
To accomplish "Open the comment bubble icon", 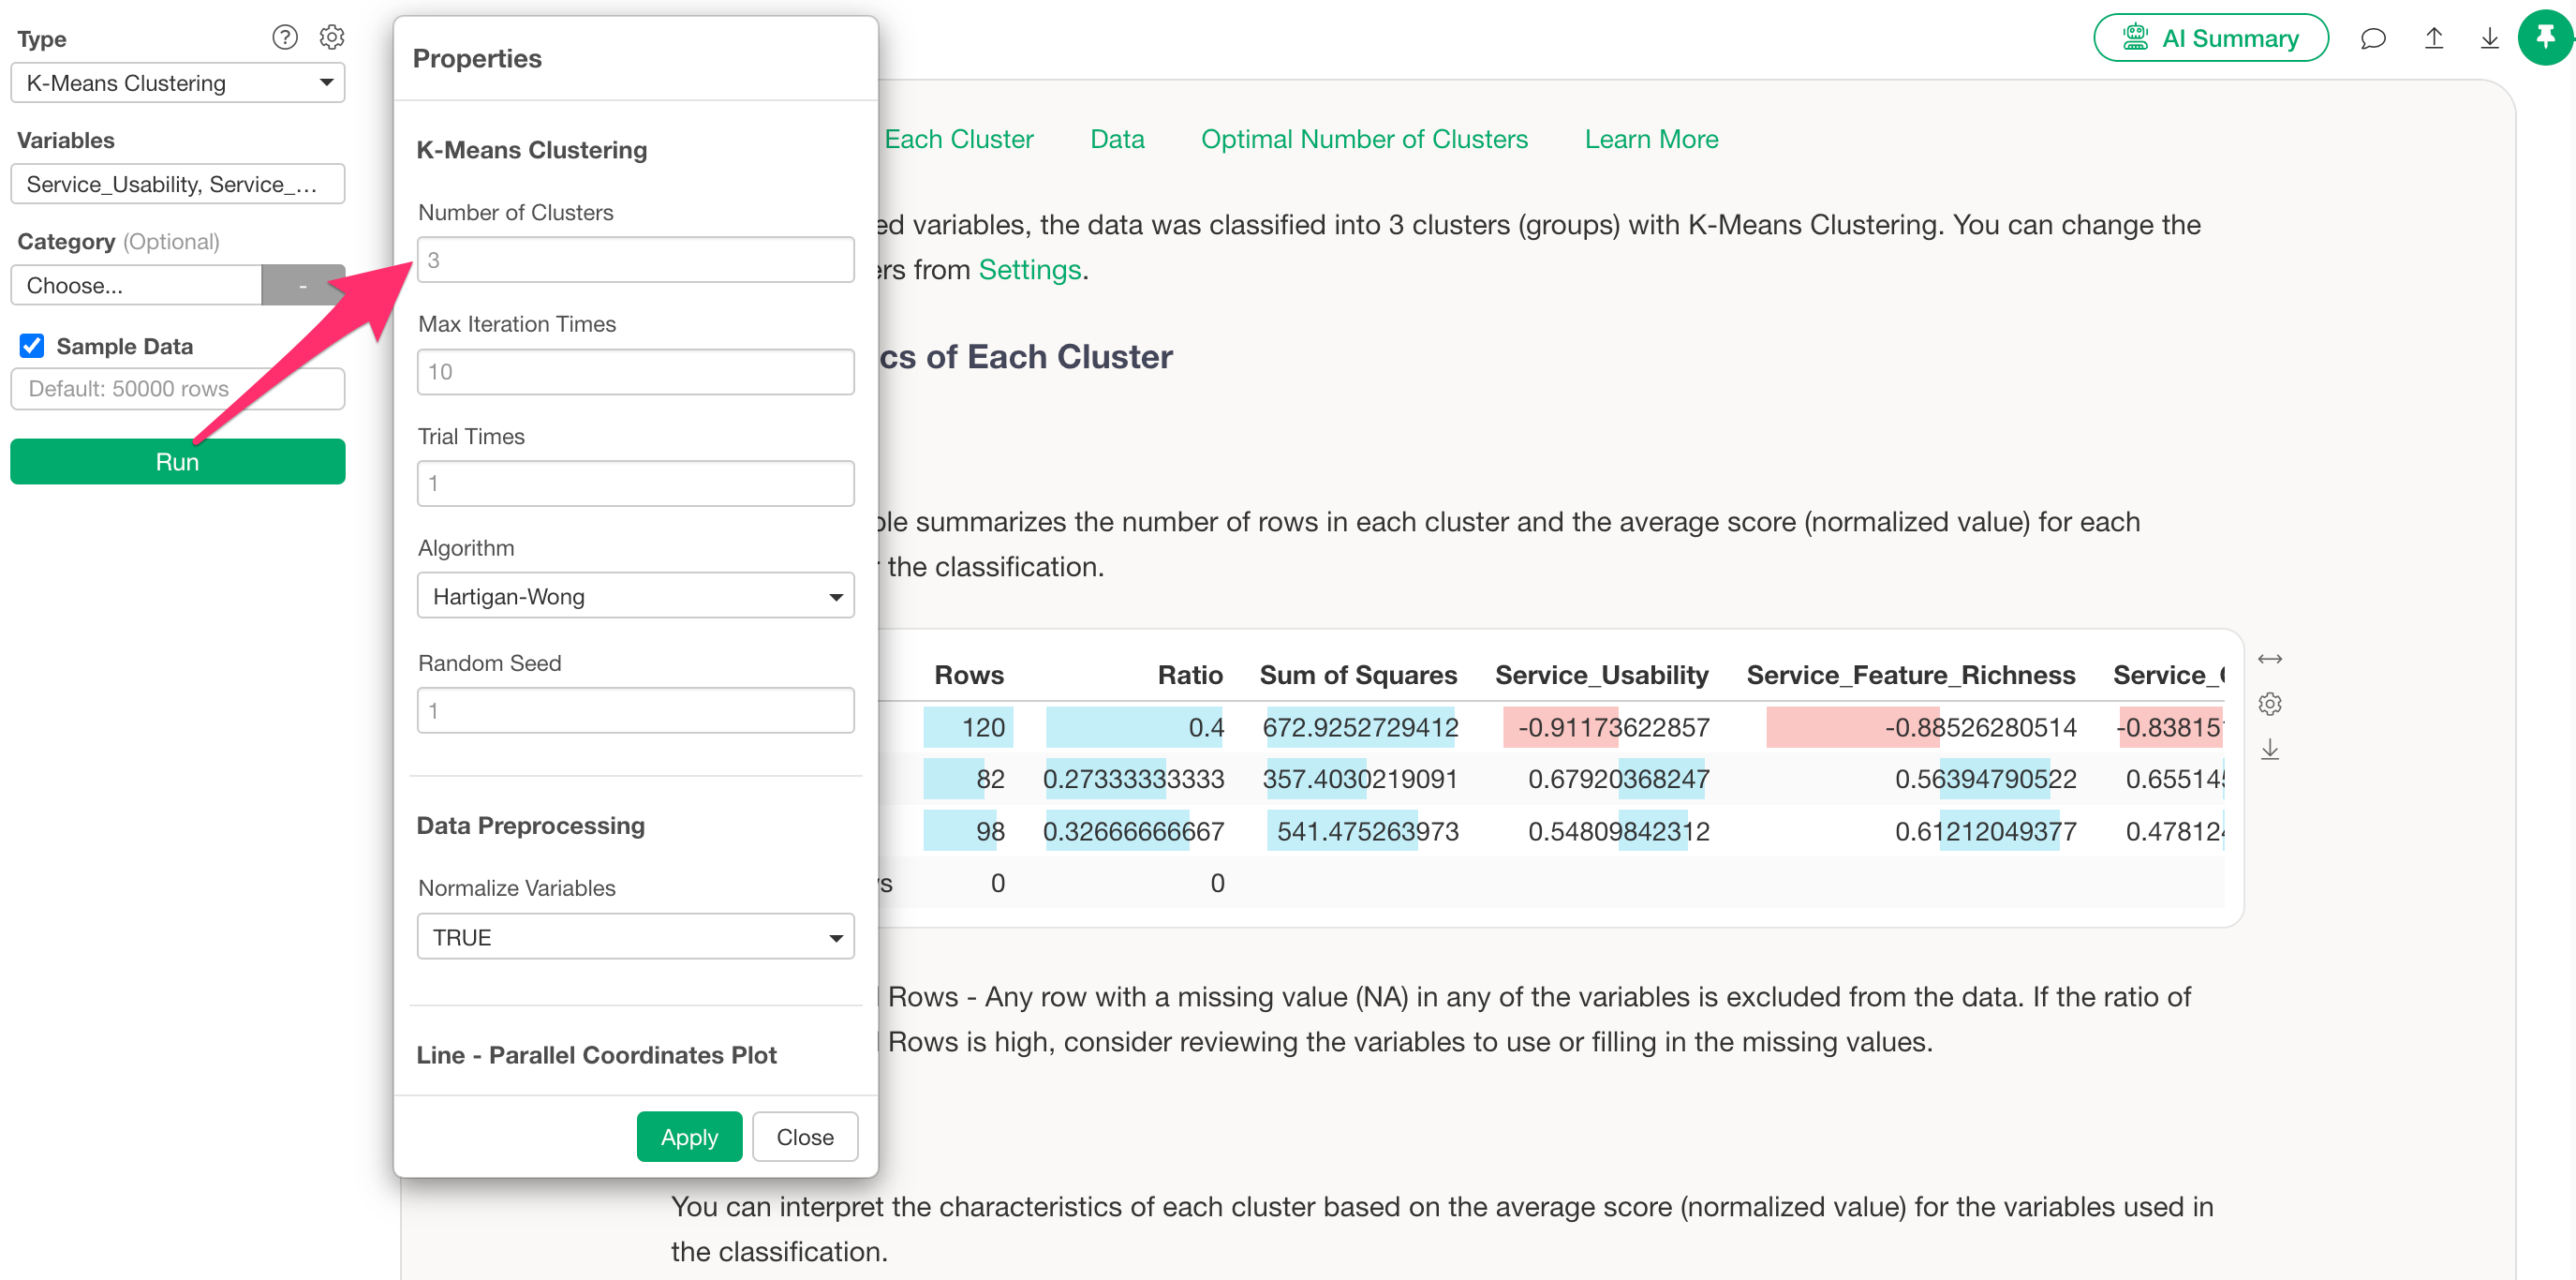I will pos(2372,38).
